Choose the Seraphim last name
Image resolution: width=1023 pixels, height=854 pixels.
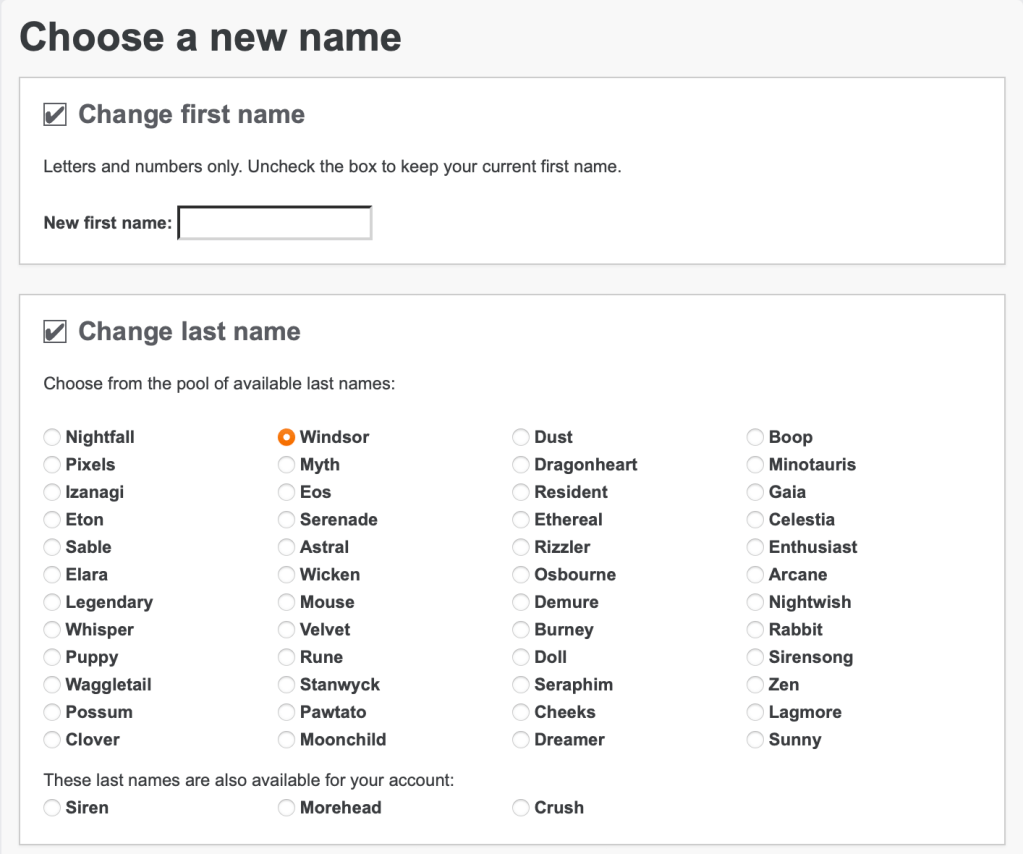(521, 685)
